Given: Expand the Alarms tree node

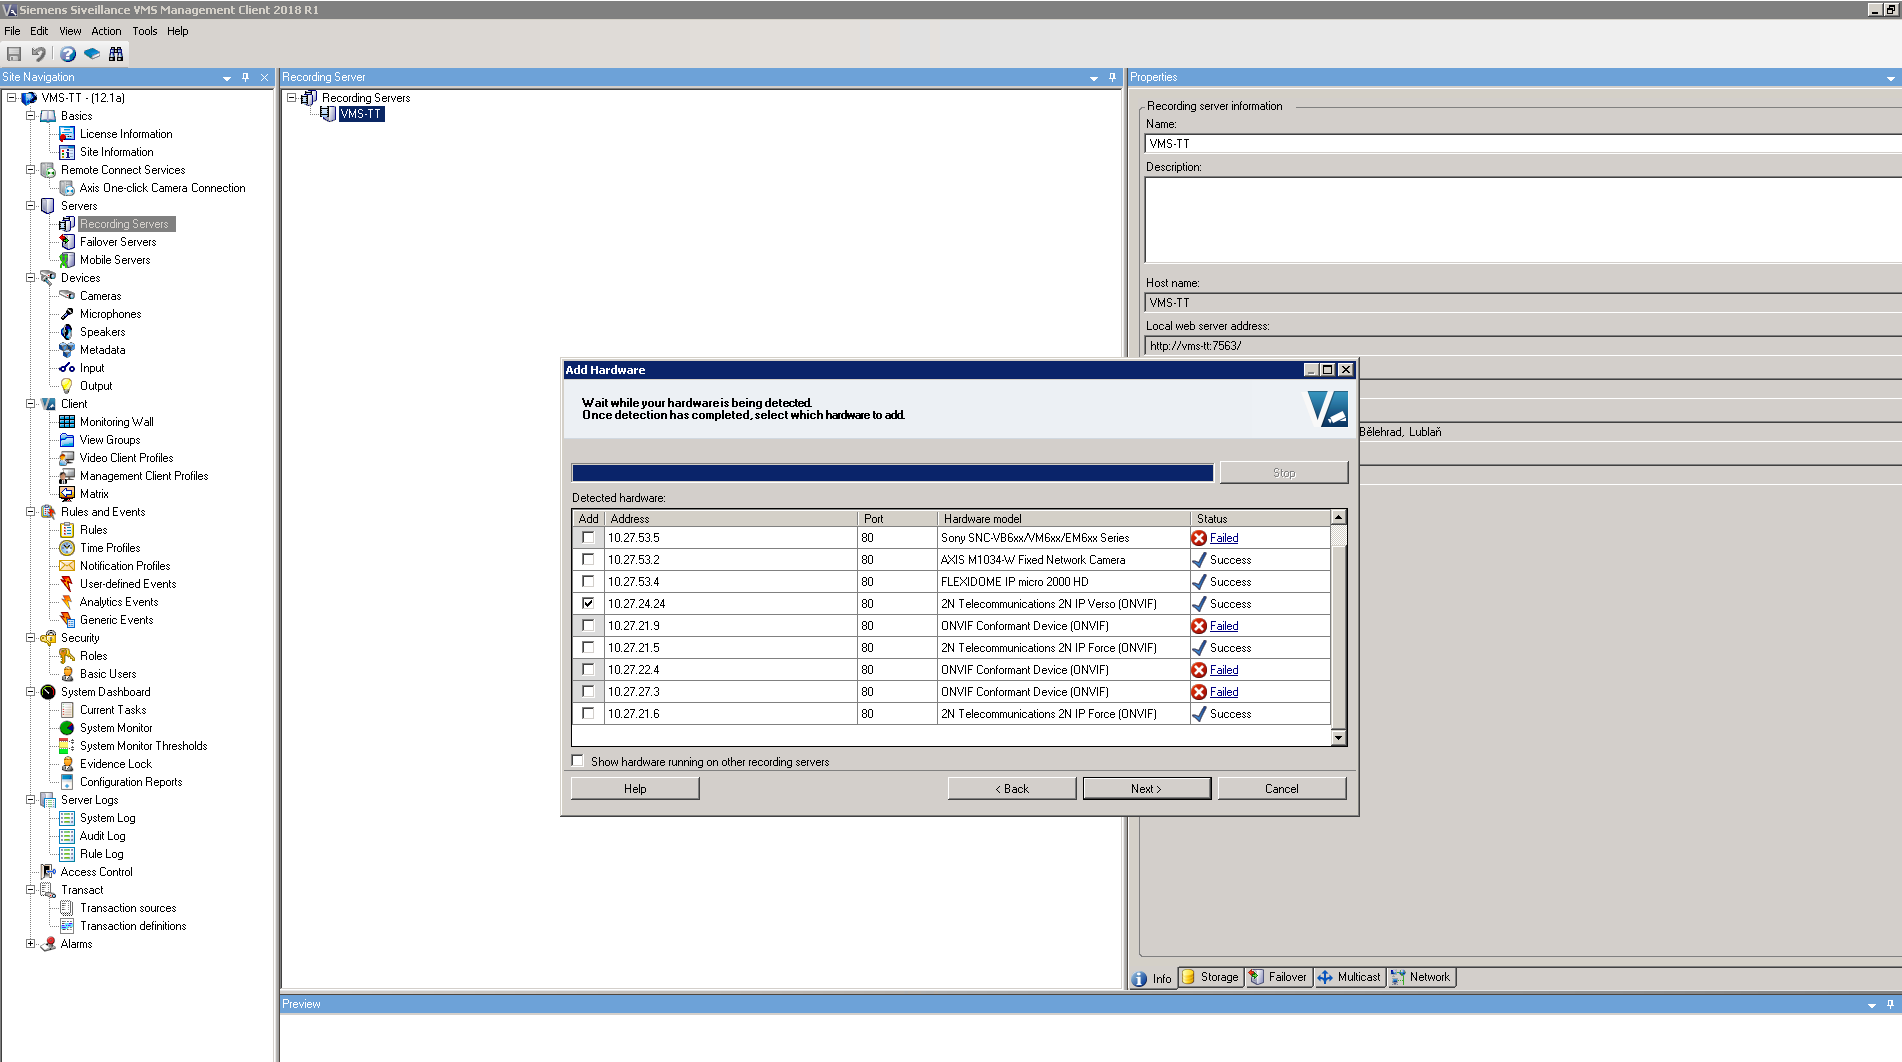Looking at the screenshot, I should click(31, 944).
